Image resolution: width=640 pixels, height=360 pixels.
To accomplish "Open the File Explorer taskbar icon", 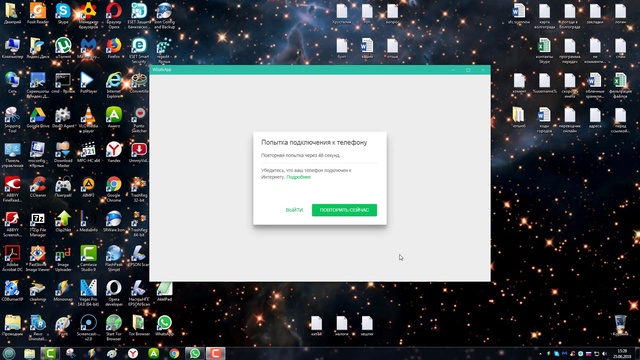I will 29,353.
